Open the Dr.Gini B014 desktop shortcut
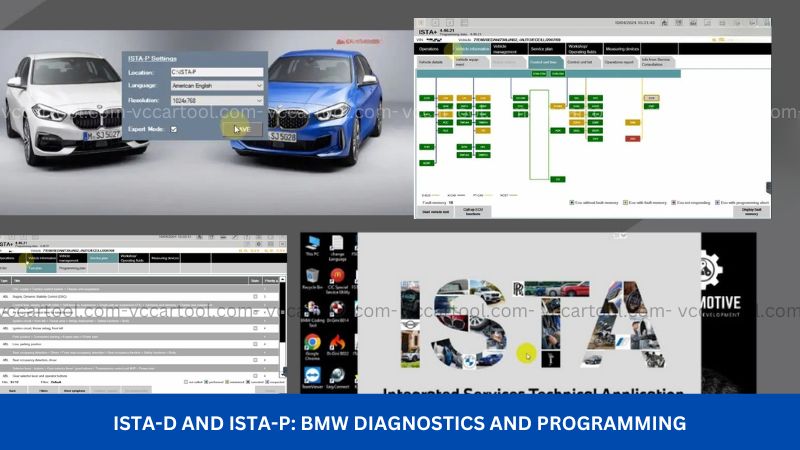800x450 pixels. click(337, 312)
